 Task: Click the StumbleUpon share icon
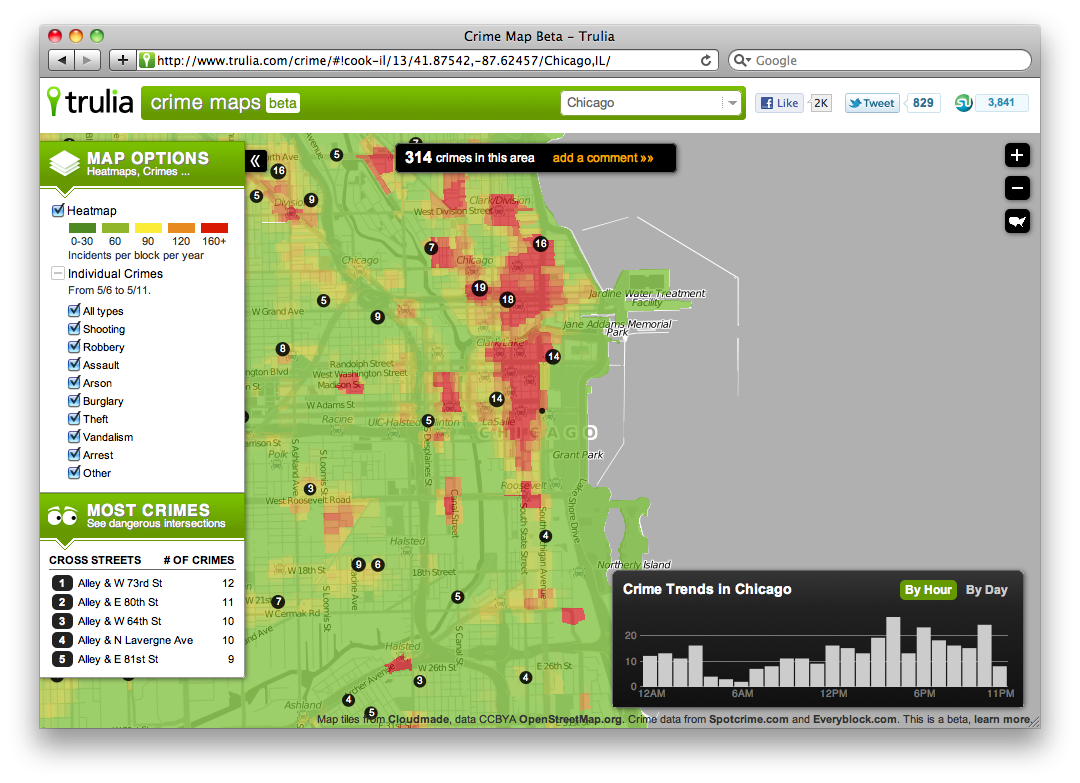(x=962, y=102)
